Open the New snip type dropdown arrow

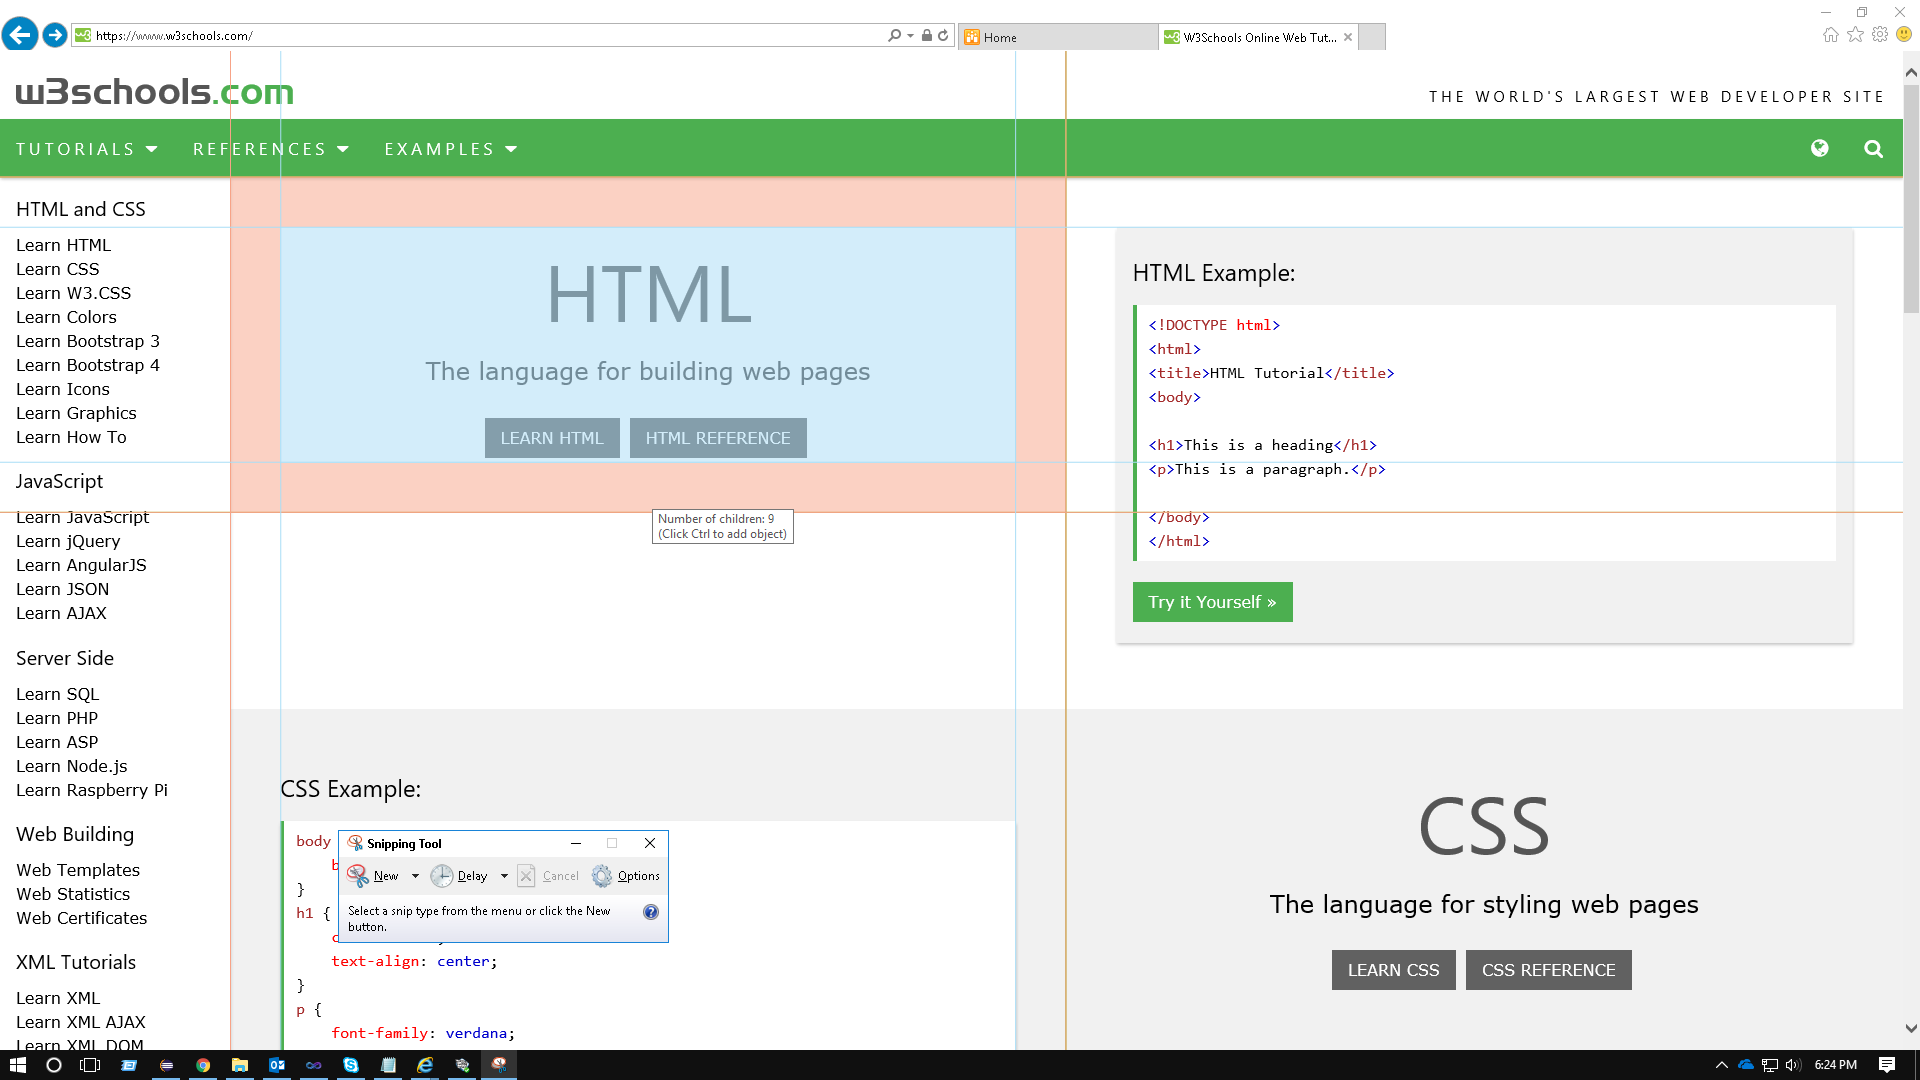(415, 876)
